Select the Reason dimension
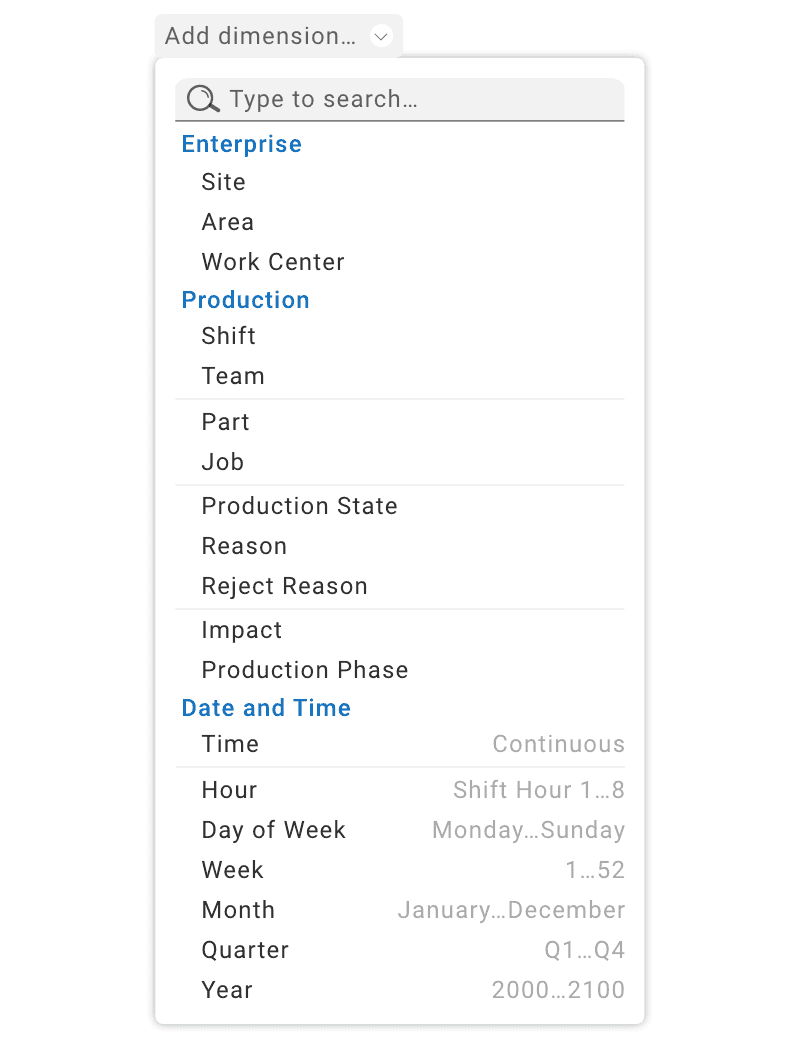 click(244, 546)
